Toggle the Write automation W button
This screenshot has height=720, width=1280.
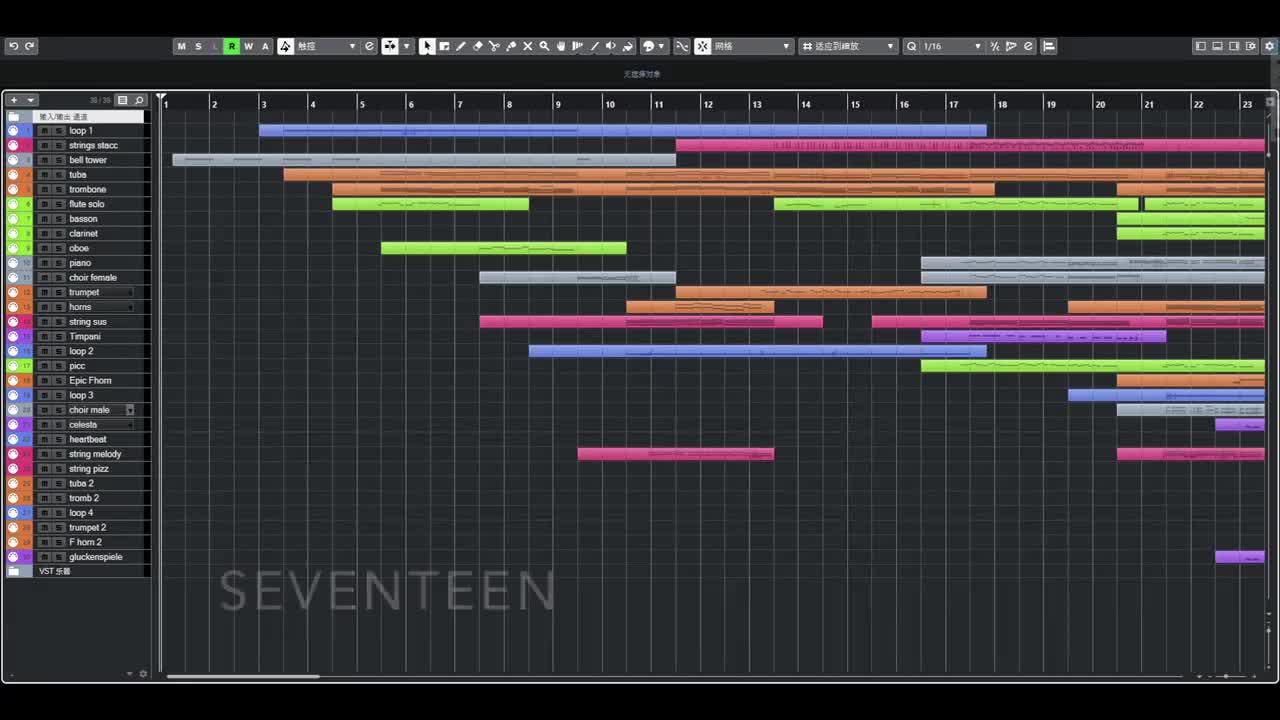(249, 46)
